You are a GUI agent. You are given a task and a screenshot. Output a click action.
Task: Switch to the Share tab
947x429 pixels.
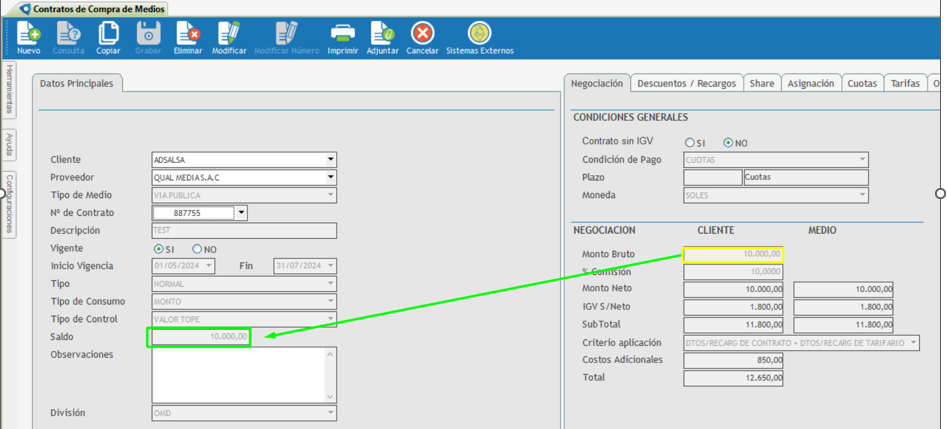[x=762, y=84]
